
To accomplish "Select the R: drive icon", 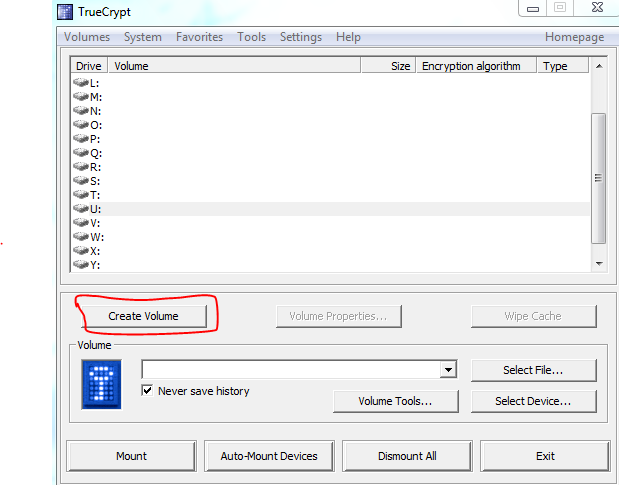I will click(81, 167).
